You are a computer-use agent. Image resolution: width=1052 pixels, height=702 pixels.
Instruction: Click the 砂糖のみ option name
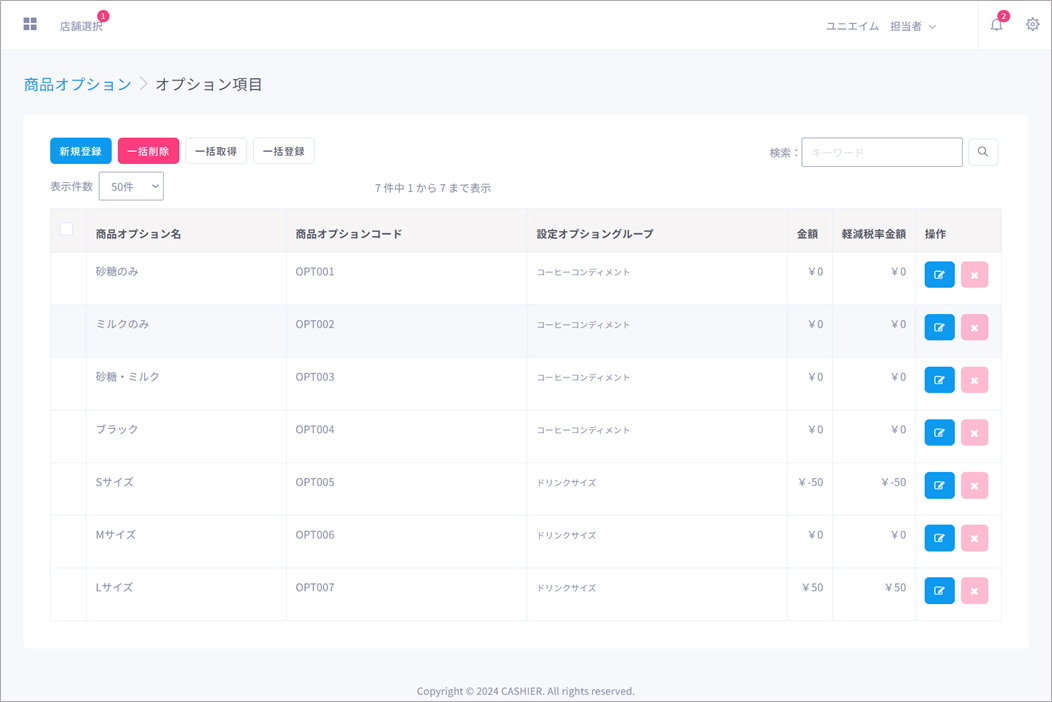click(x=117, y=271)
